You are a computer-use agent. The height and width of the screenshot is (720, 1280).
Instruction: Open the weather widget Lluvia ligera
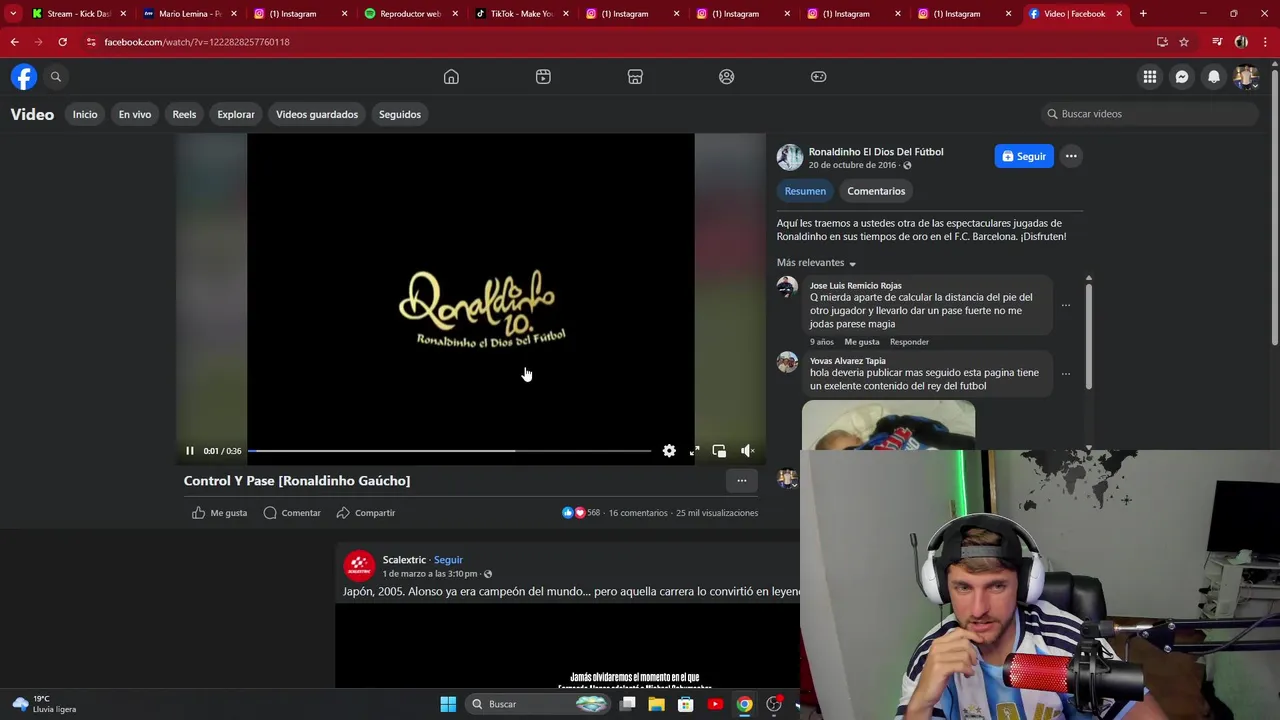coord(45,704)
